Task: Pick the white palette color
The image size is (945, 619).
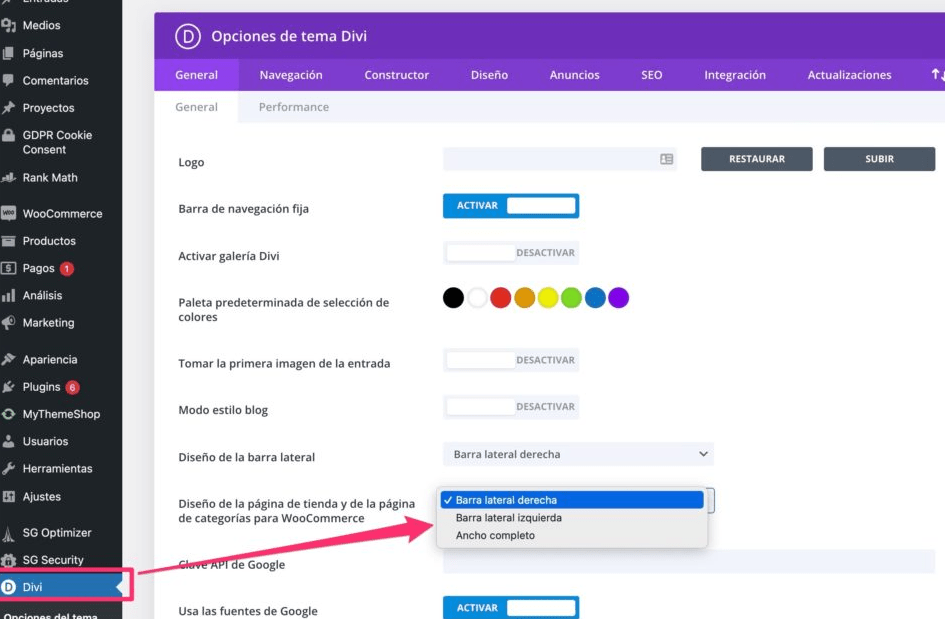Action: click(x=477, y=297)
